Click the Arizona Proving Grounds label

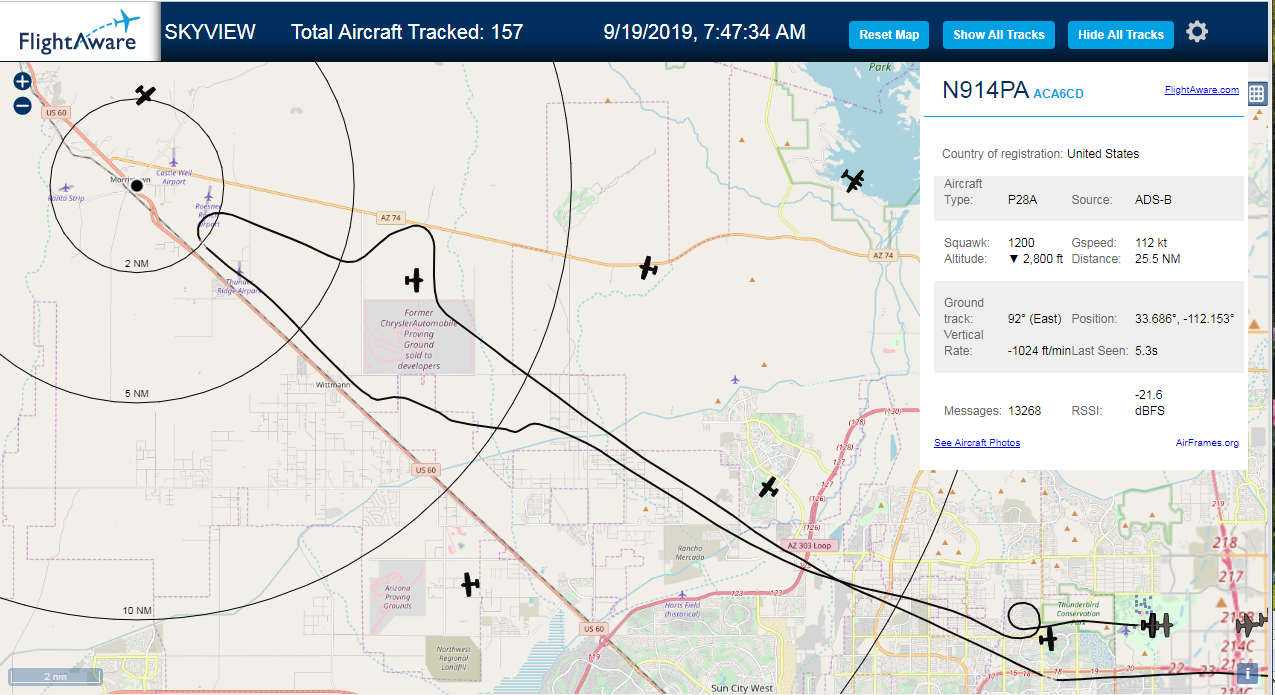pyautogui.click(x=397, y=596)
